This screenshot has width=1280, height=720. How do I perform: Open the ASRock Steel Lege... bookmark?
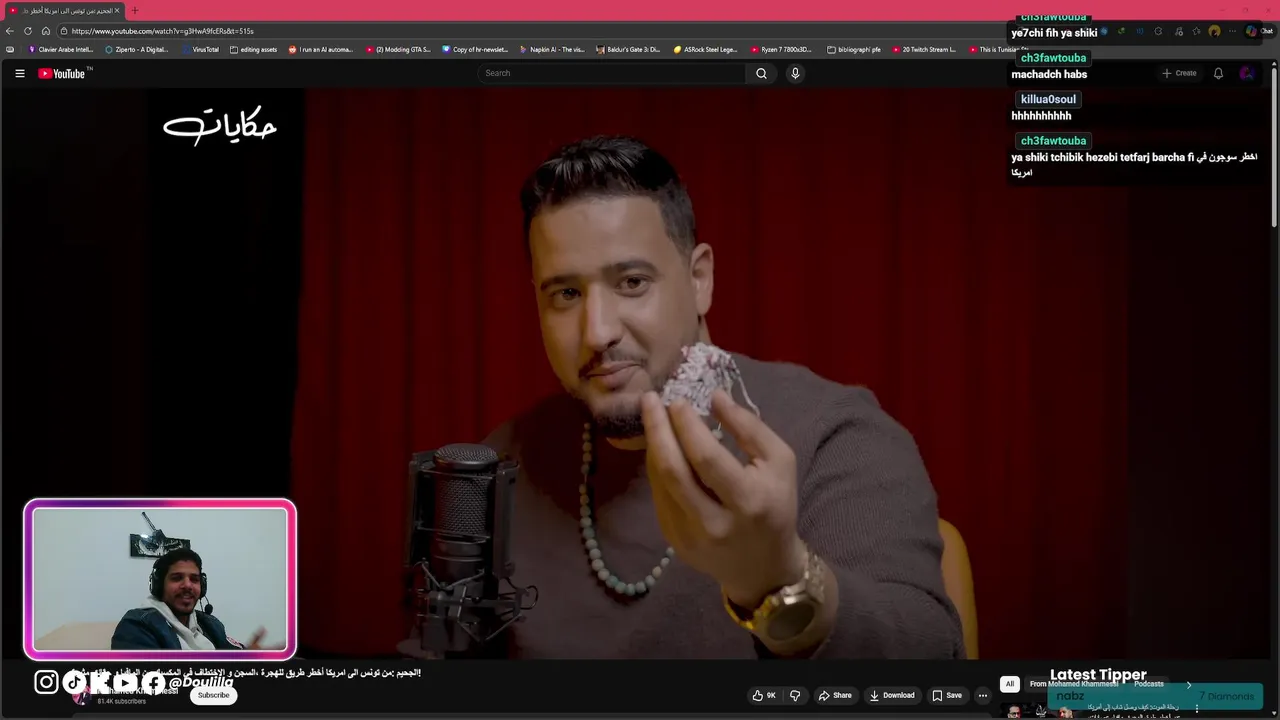tap(705, 49)
